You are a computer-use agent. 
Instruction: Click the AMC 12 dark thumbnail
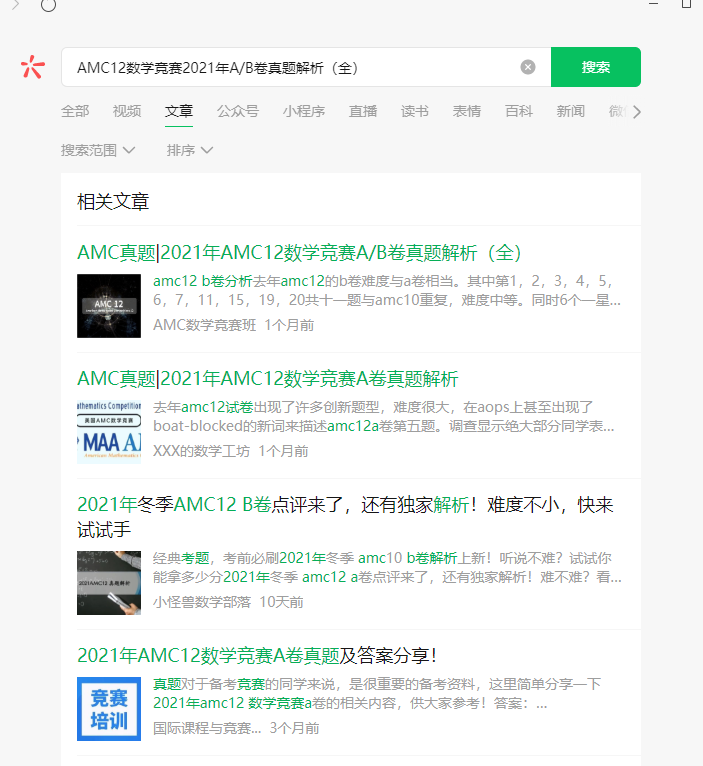(x=109, y=306)
